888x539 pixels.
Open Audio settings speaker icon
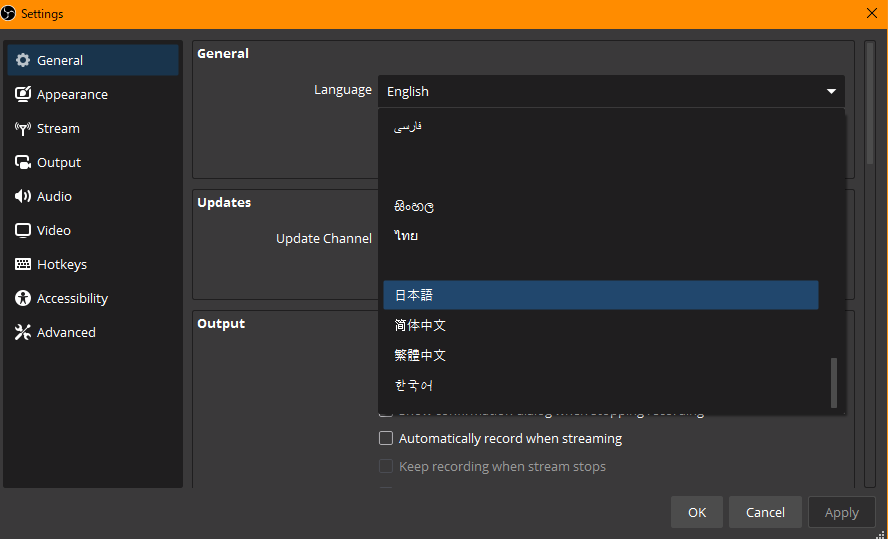[x=23, y=196]
